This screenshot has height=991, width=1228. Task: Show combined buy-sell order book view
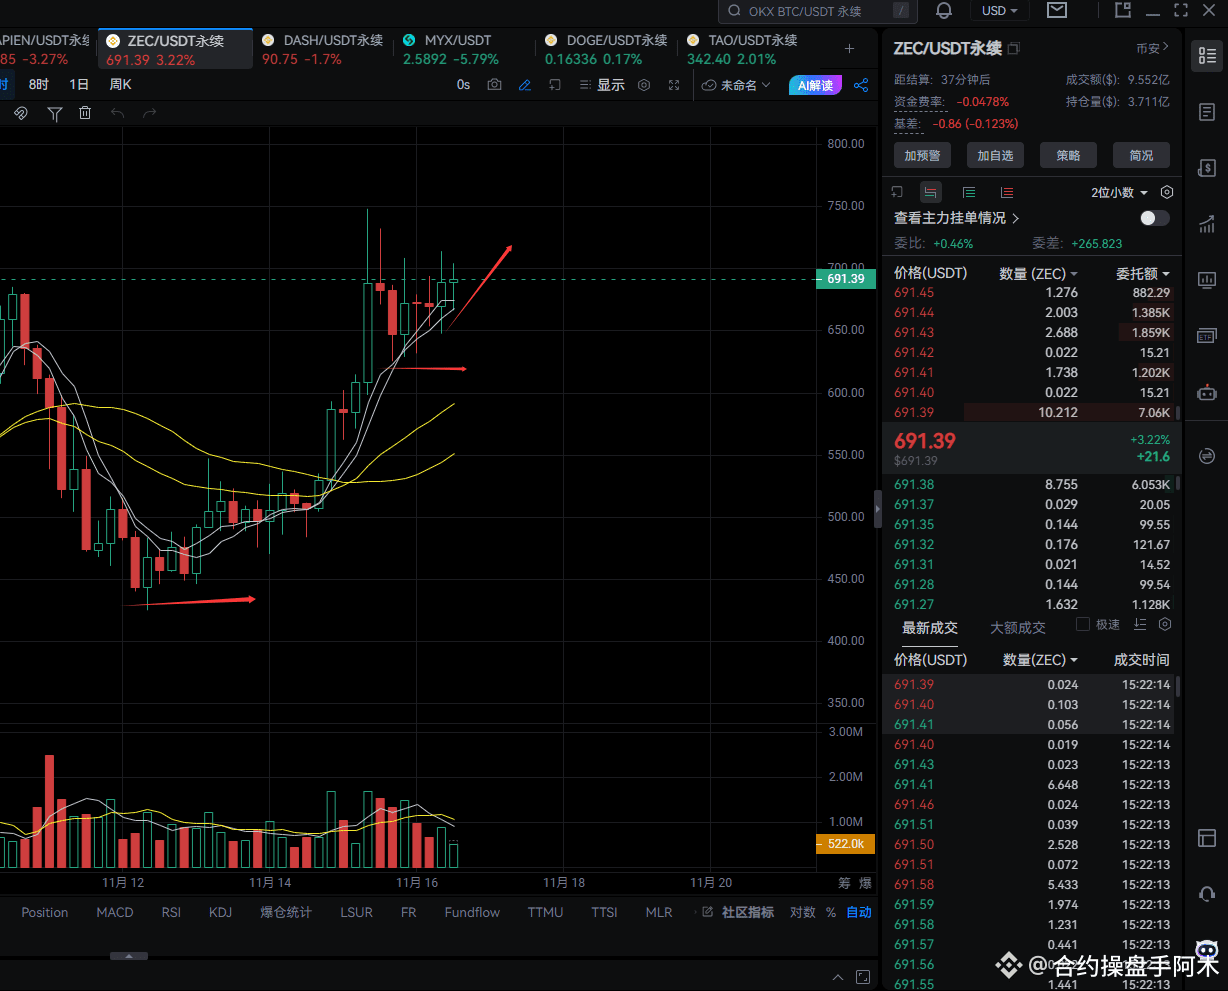[931, 192]
